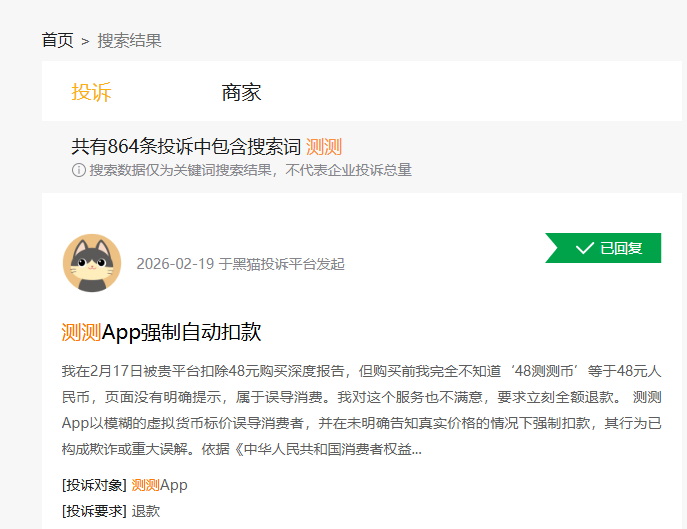Open the complaint titled 测测App强制自动扣款
The image size is (687, 529).
pyautogui.click(x=161, y=332)
